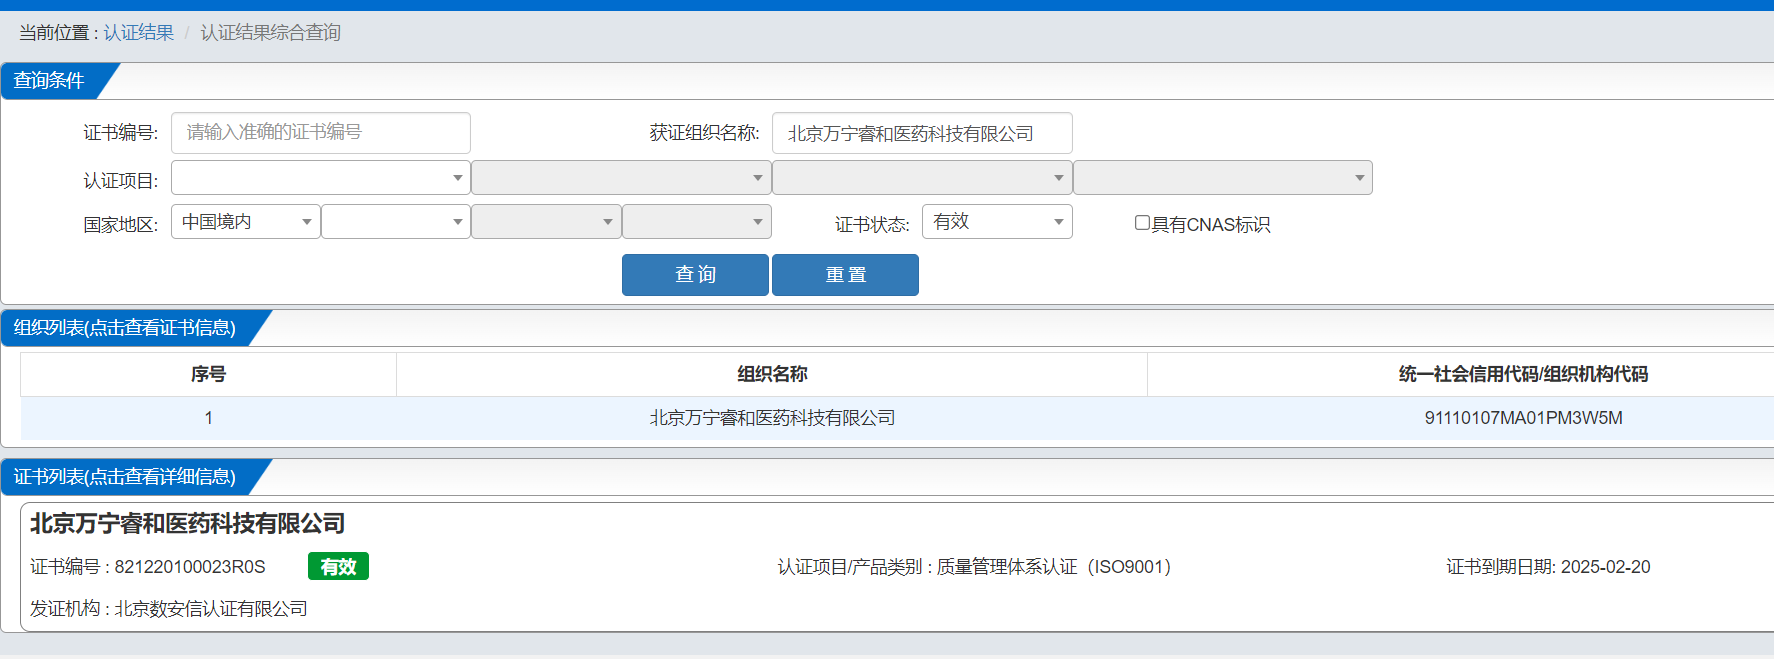Click expiry date 2025-02-20
The height and width of the screenshot is (659, 1774).
coord(1605,567)
